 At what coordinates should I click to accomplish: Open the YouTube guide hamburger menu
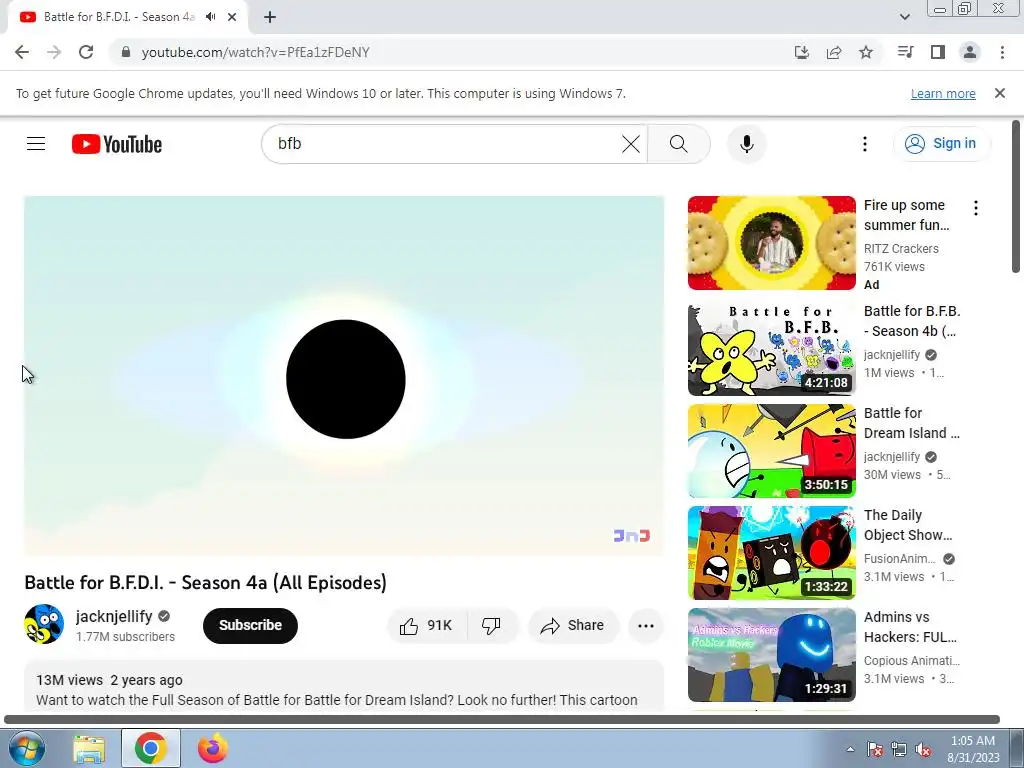point(36,144)
